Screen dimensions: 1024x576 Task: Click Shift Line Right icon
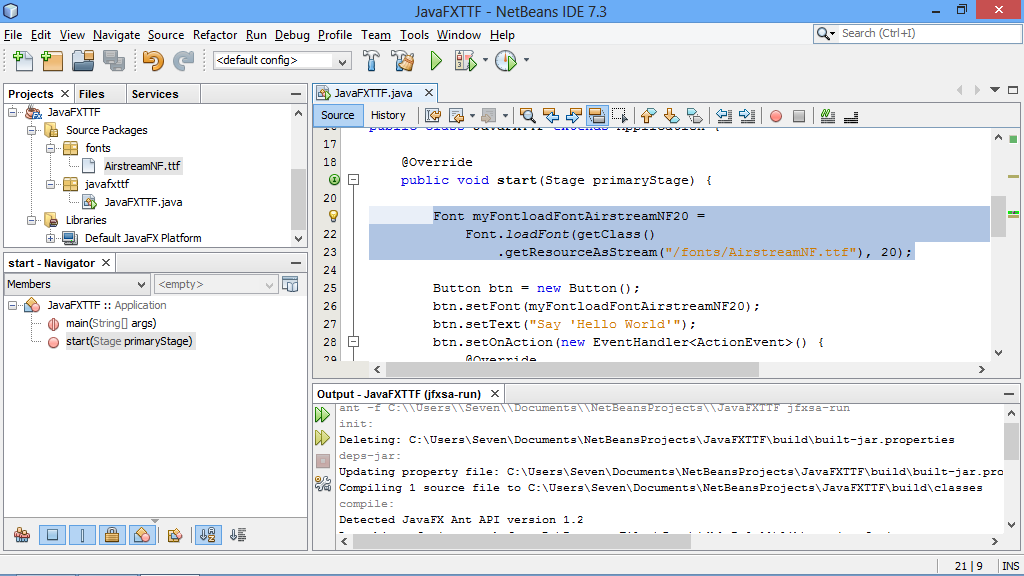746,116
